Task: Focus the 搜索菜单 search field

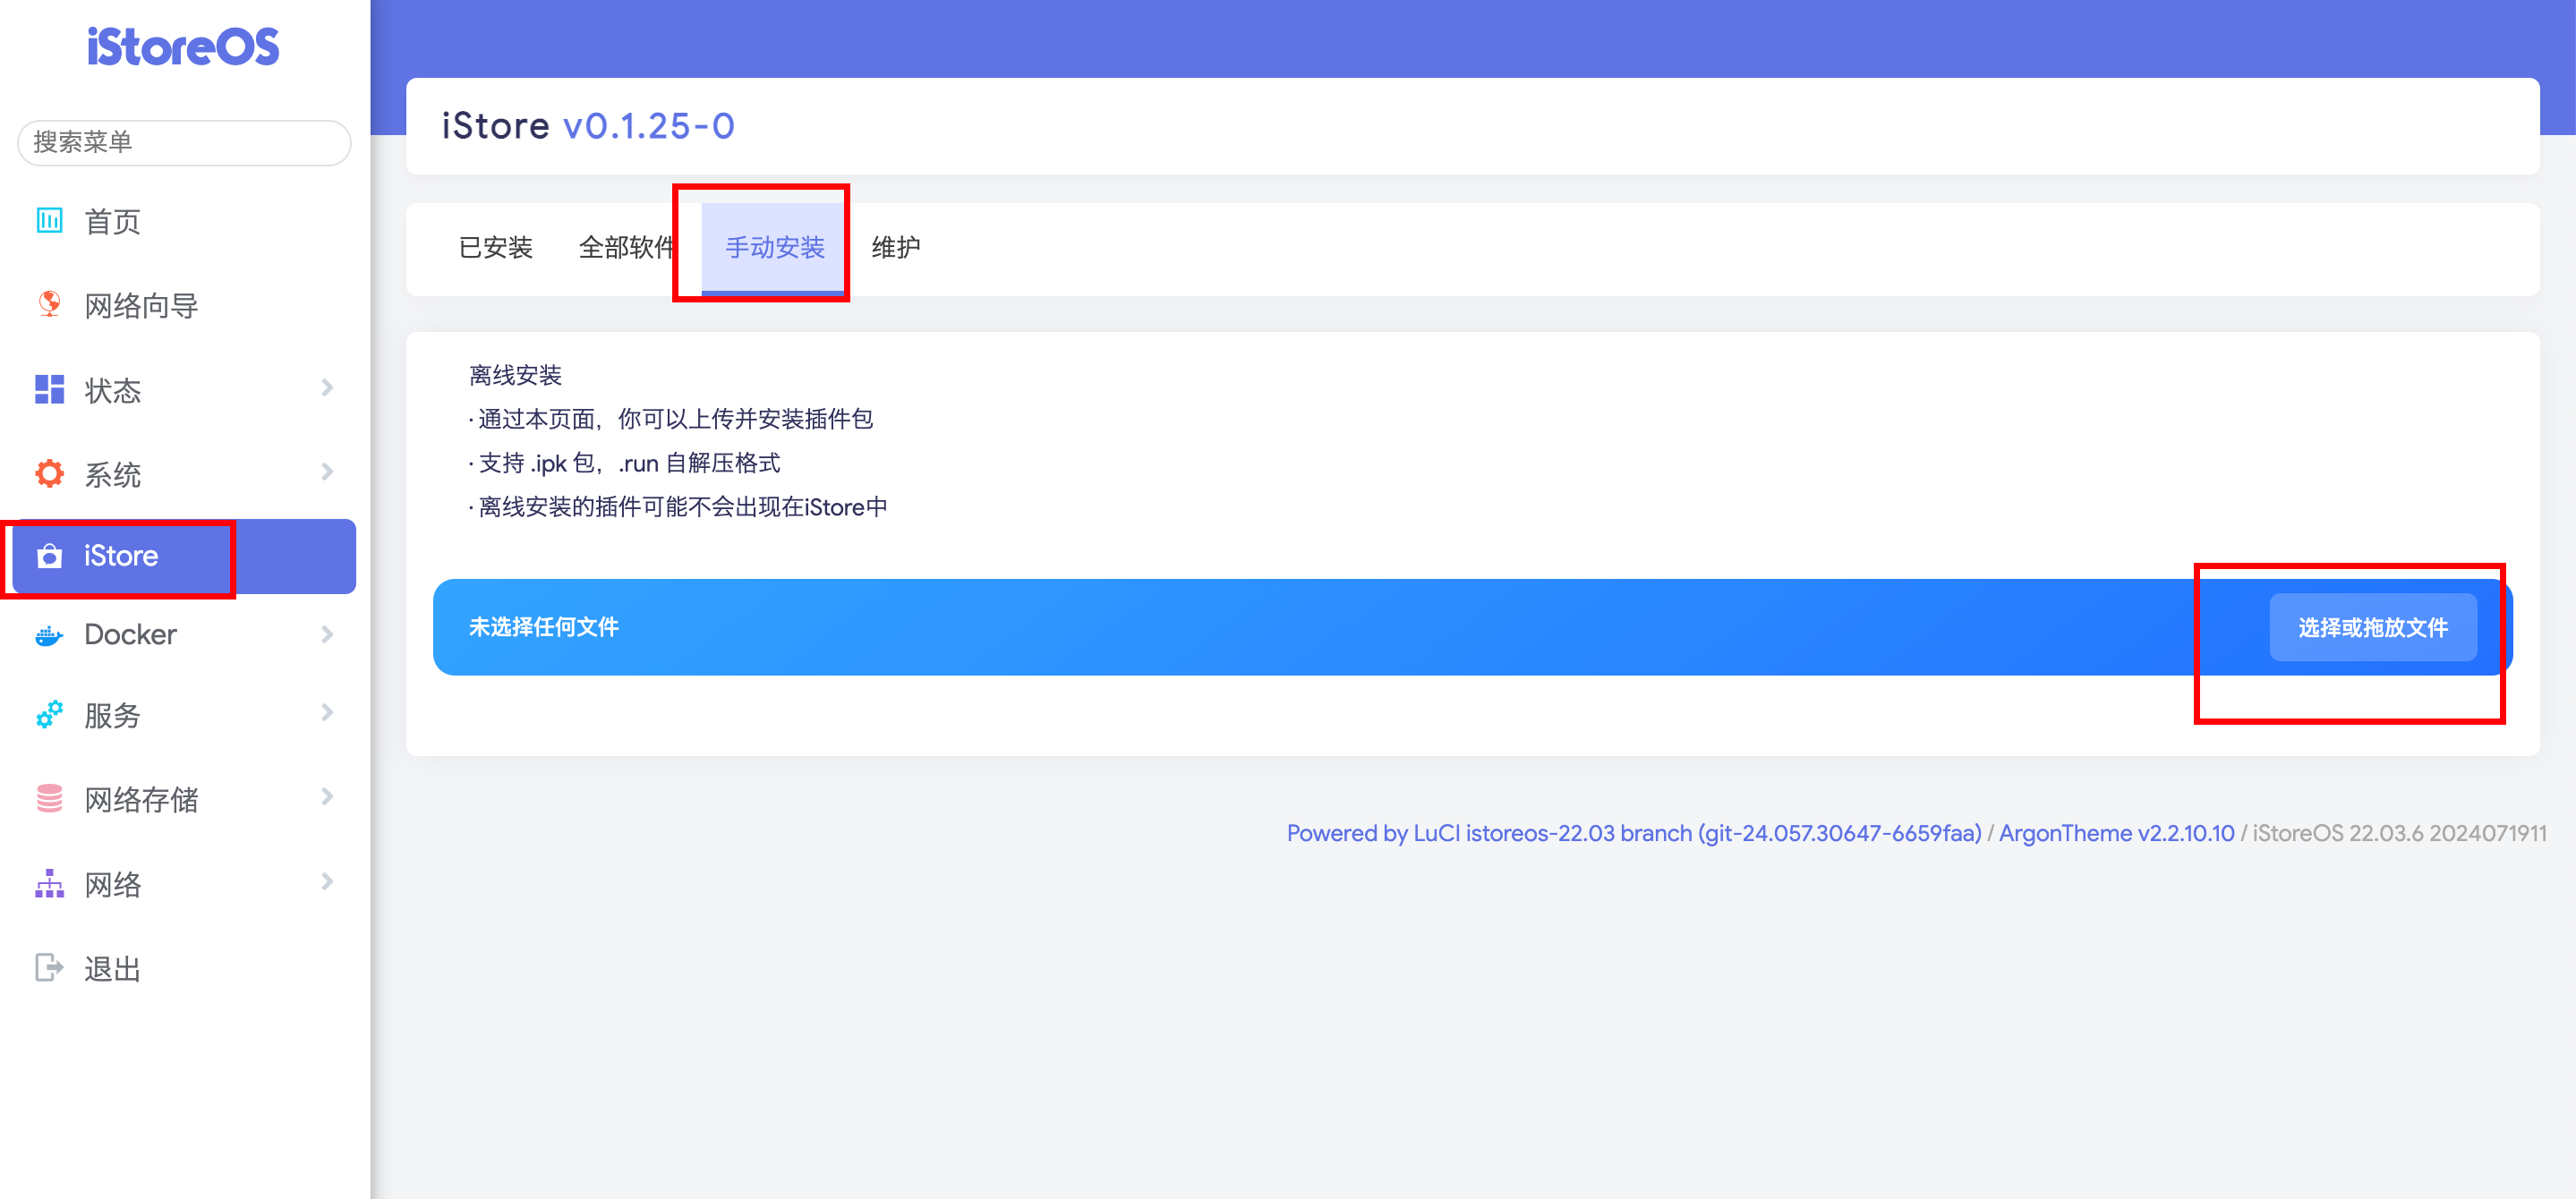Action: (x=184, y=142)
